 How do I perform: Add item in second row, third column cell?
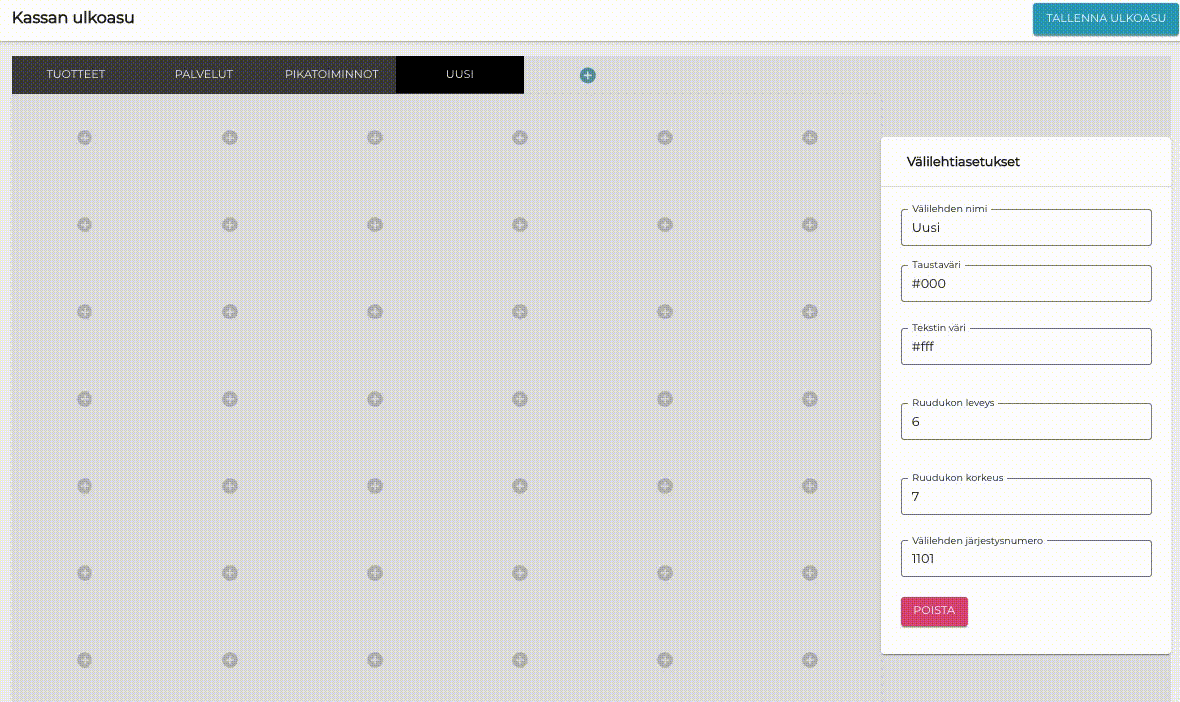(x=375, y=225)
